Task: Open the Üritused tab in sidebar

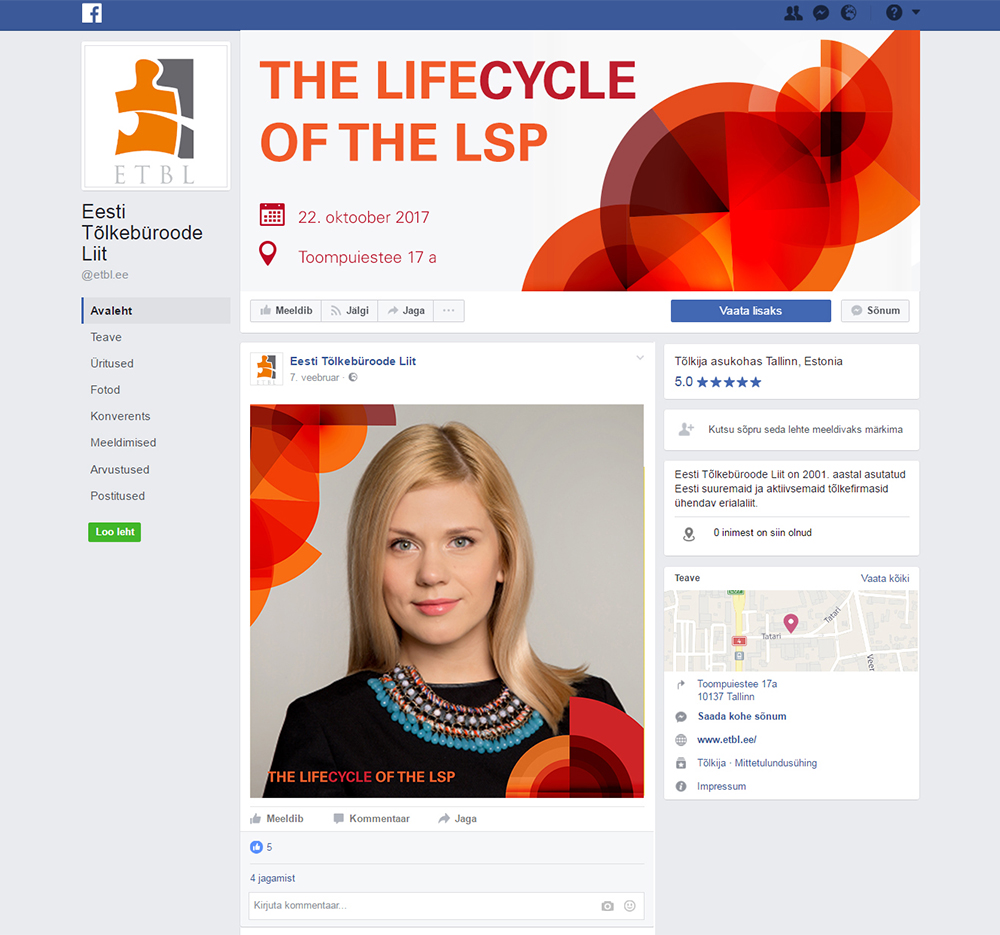Action: (112, 364)
